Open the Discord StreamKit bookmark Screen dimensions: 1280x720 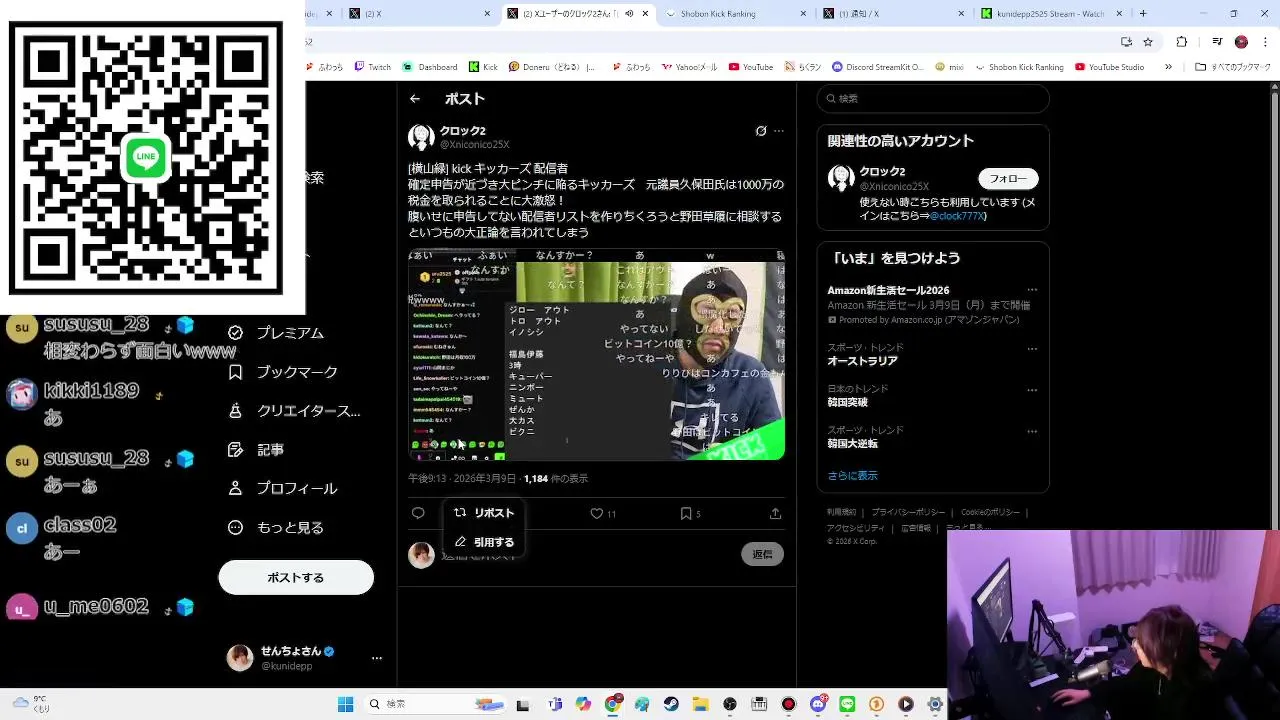click(x=877, y=67)
